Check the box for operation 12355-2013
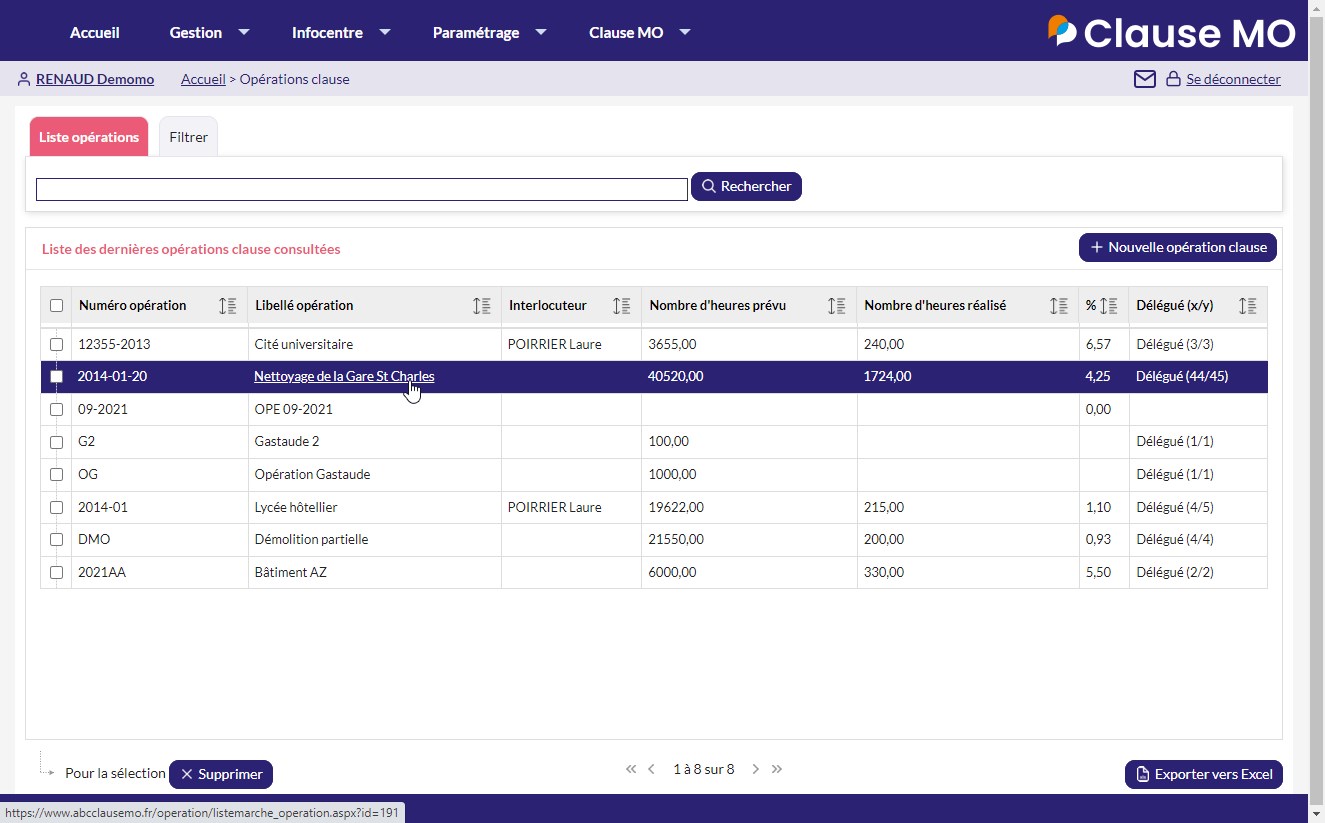1325x823 pixels. coord(57,344)
